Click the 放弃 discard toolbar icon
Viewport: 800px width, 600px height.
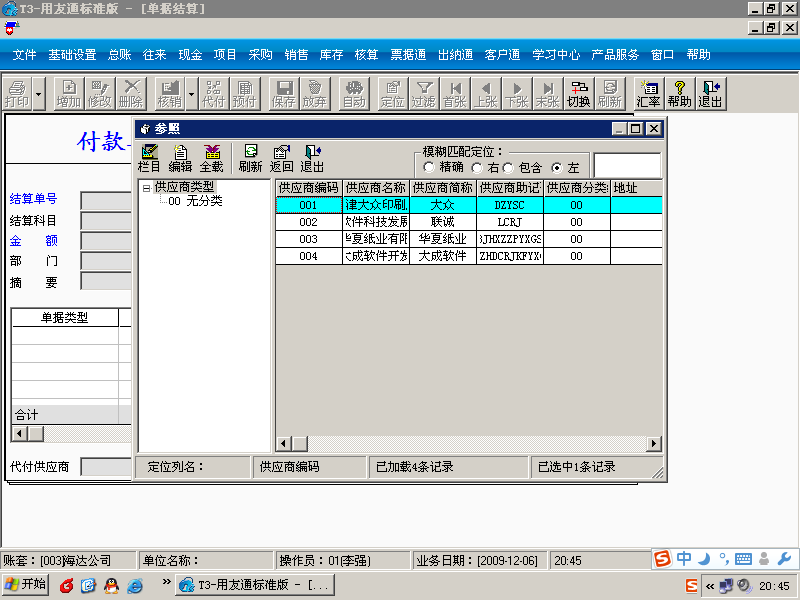coord(315,94)
